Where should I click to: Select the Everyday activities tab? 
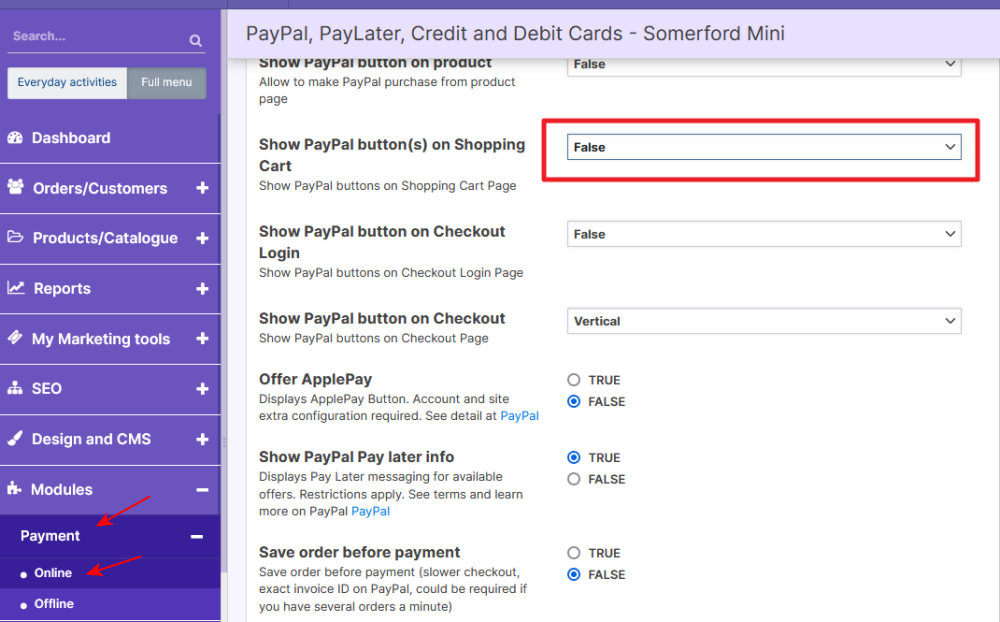coord(67,83)
